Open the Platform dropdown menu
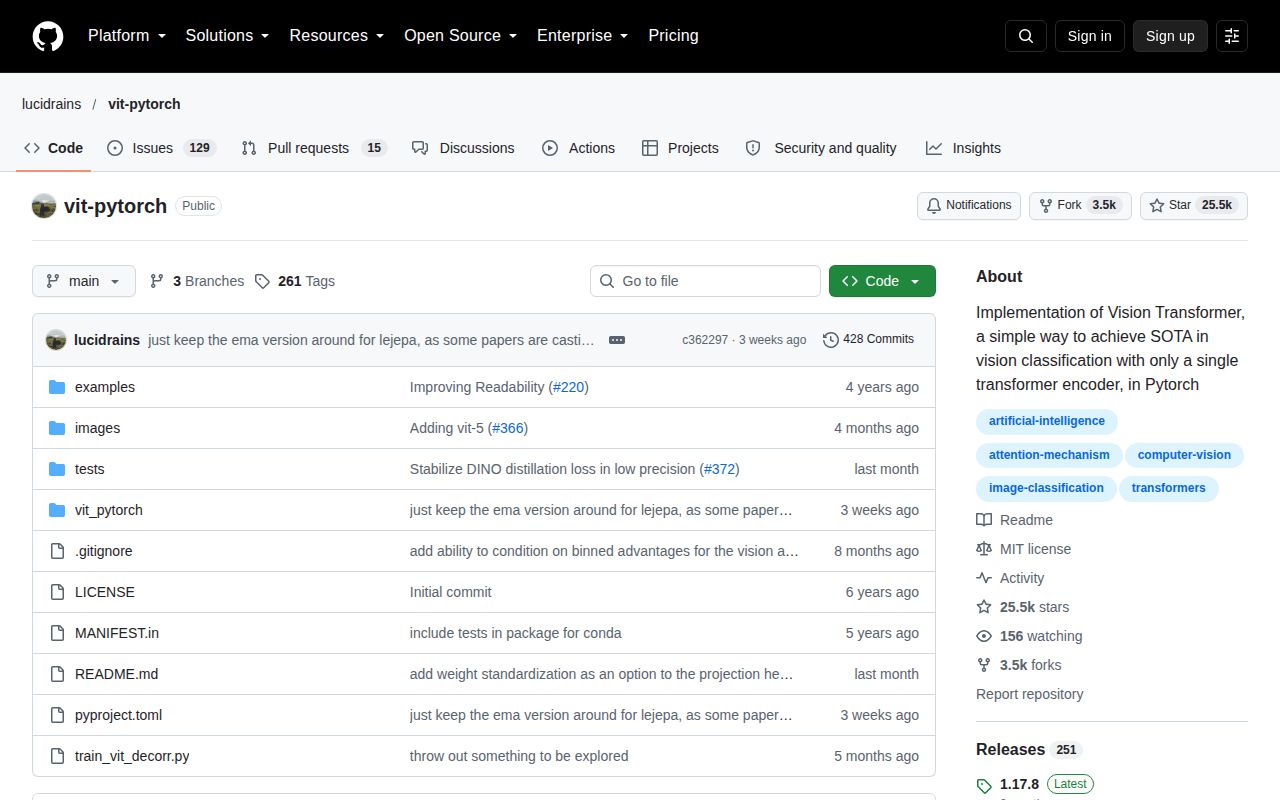This screenshot has height=800, width=1280. pos(127,36)
